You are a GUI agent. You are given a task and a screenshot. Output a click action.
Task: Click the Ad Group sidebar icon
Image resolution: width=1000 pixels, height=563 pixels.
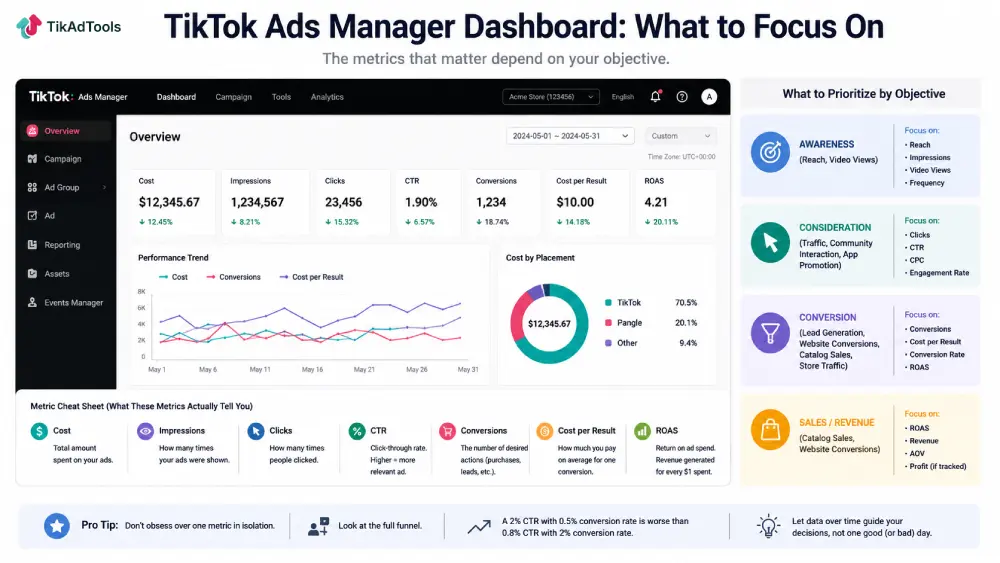[33, 187]
